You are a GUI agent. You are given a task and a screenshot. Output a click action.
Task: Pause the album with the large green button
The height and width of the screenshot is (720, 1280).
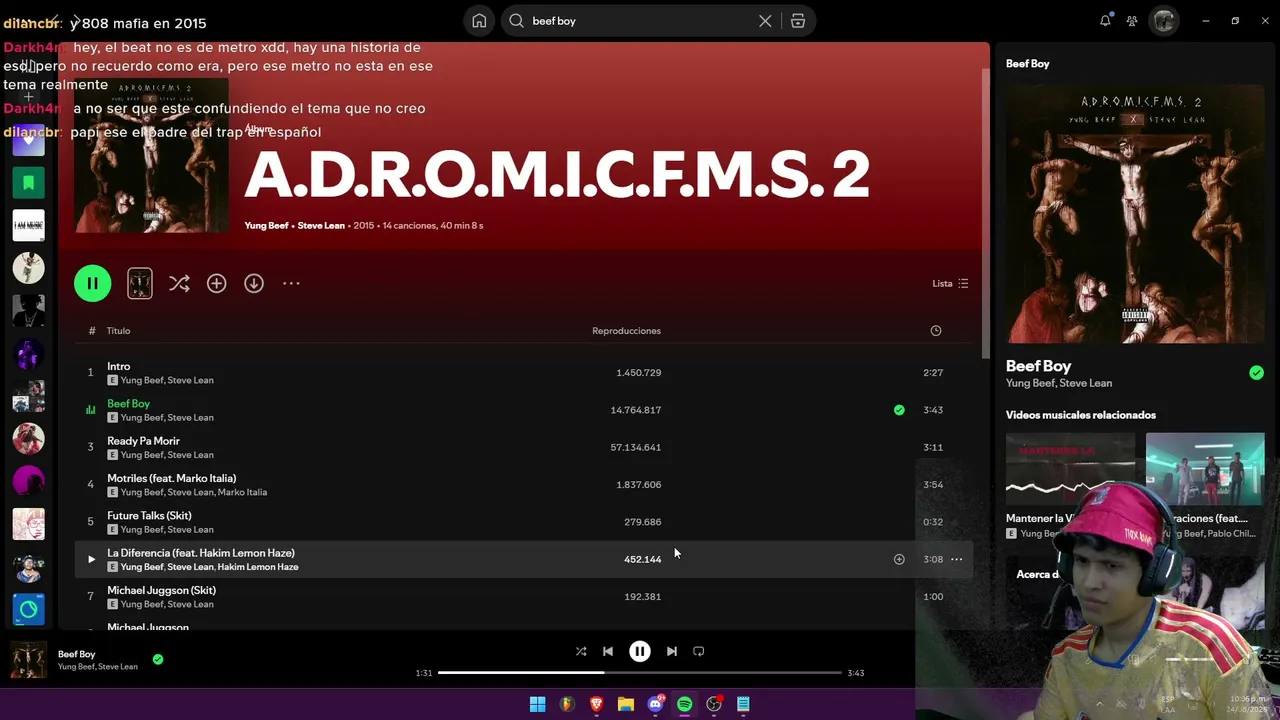coord(92,283)
